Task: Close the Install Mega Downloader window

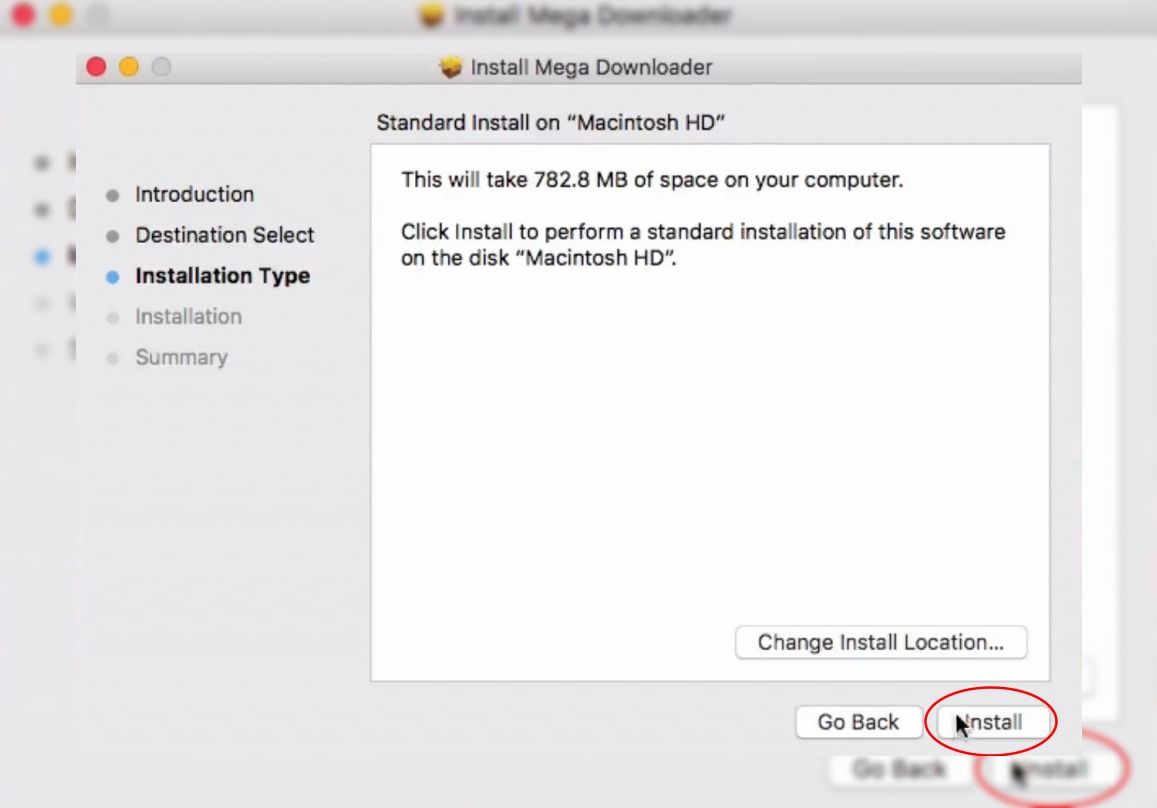Action: click(96, 67)
